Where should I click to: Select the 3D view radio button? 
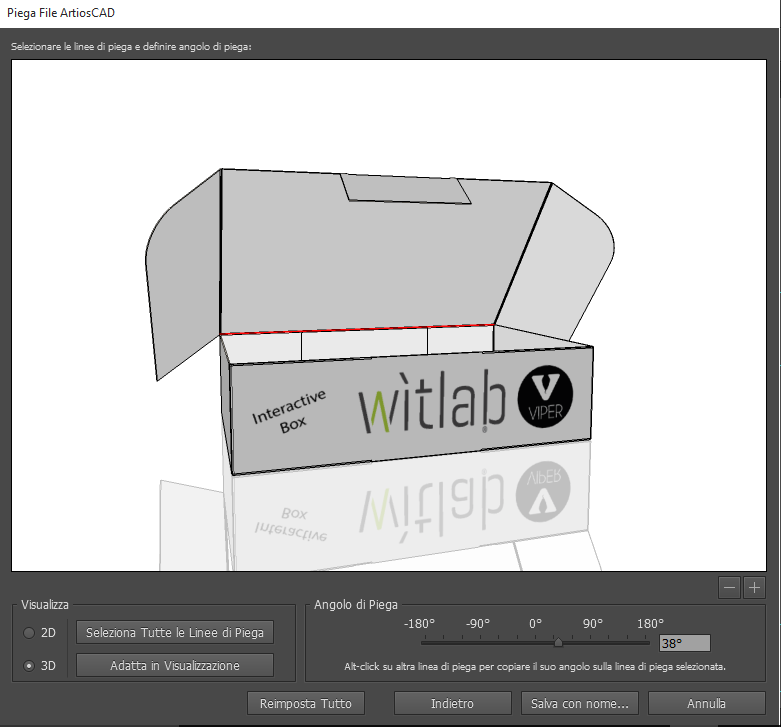29,666
